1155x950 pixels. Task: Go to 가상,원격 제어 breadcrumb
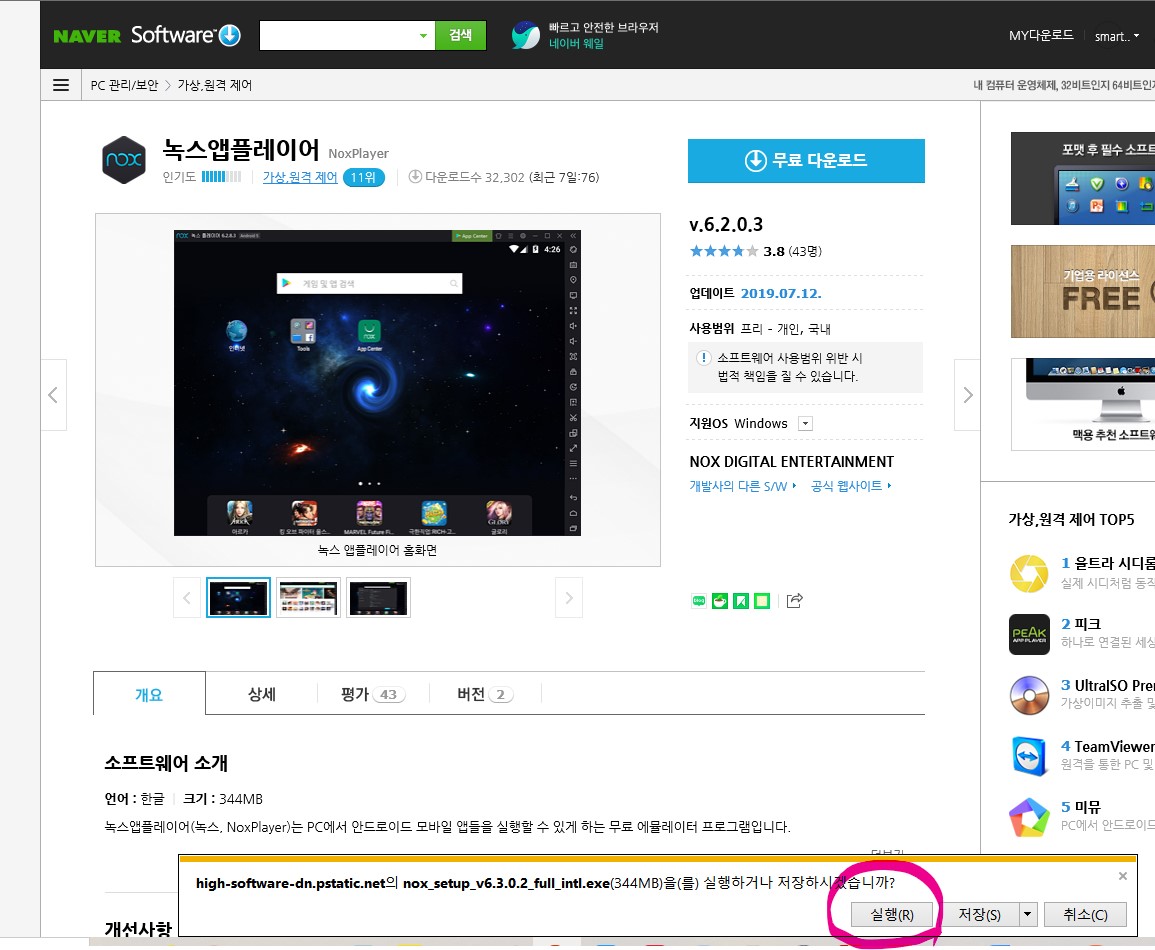214,85
